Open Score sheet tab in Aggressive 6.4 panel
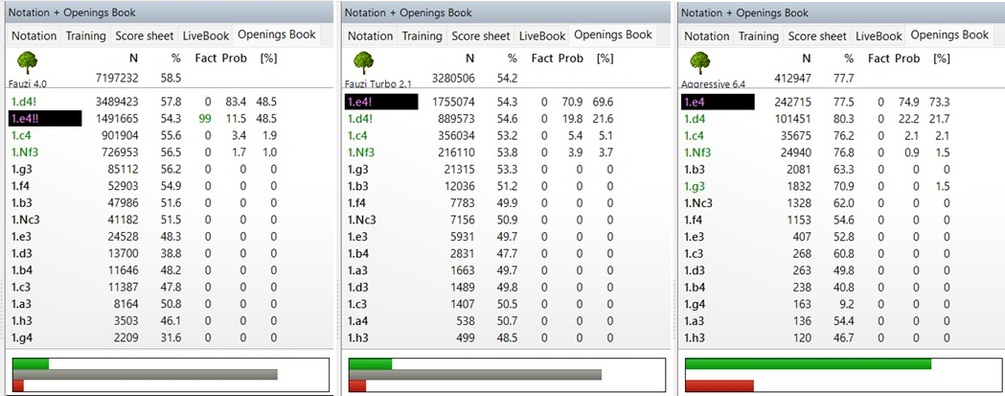The width and height of the screenshot is (1005, 396). 817,36
